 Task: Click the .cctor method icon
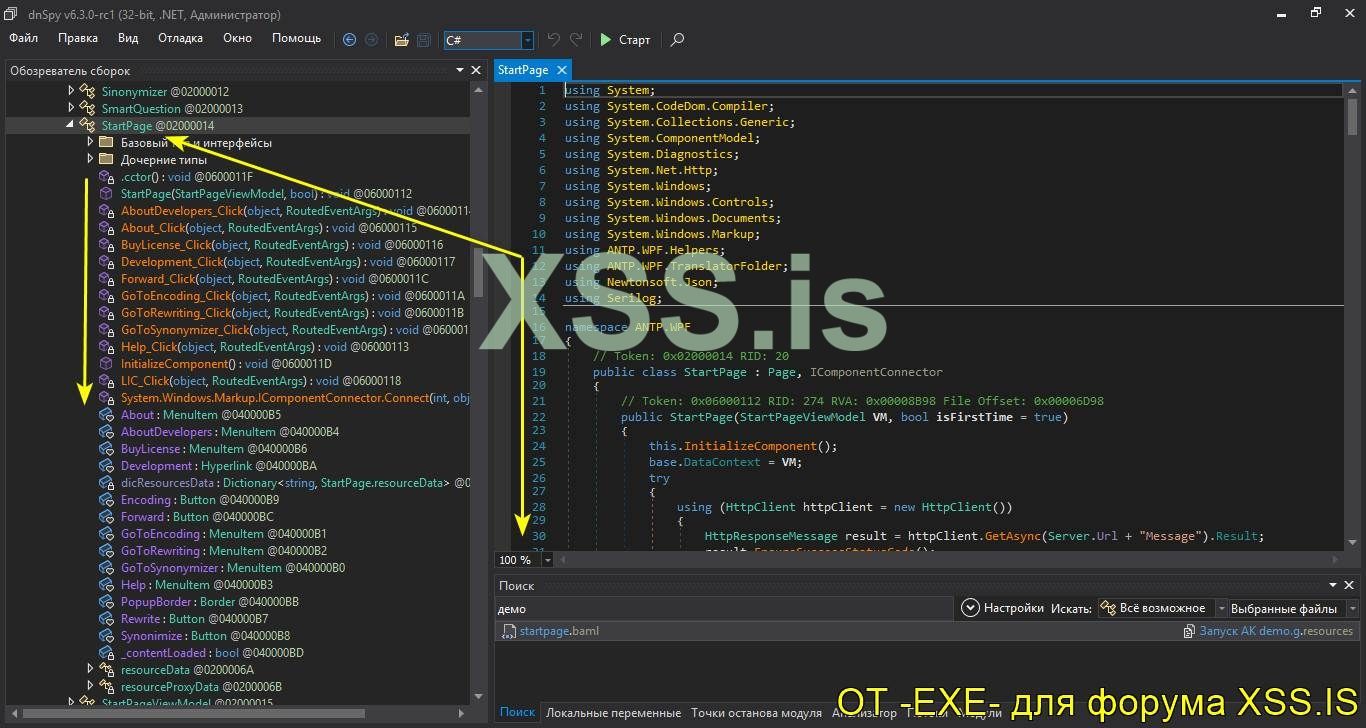(x=106, y=177)
